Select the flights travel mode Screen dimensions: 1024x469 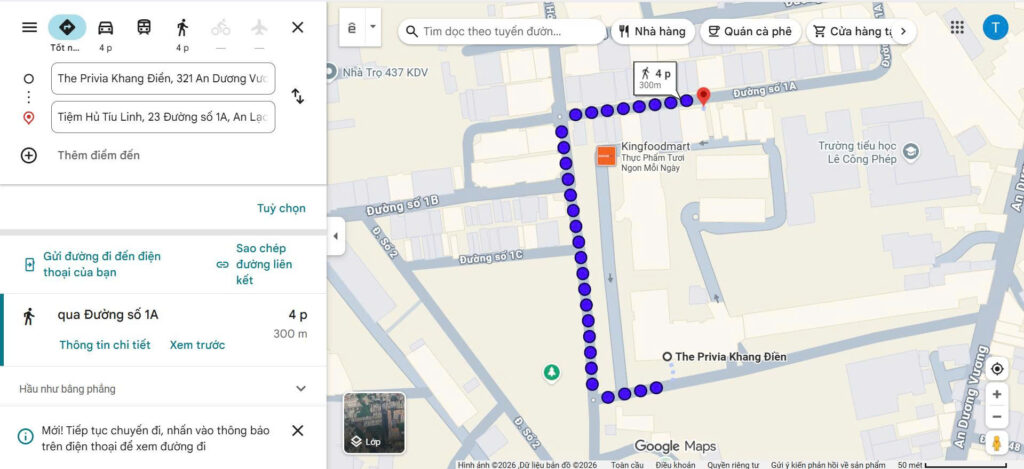point(259,27)
